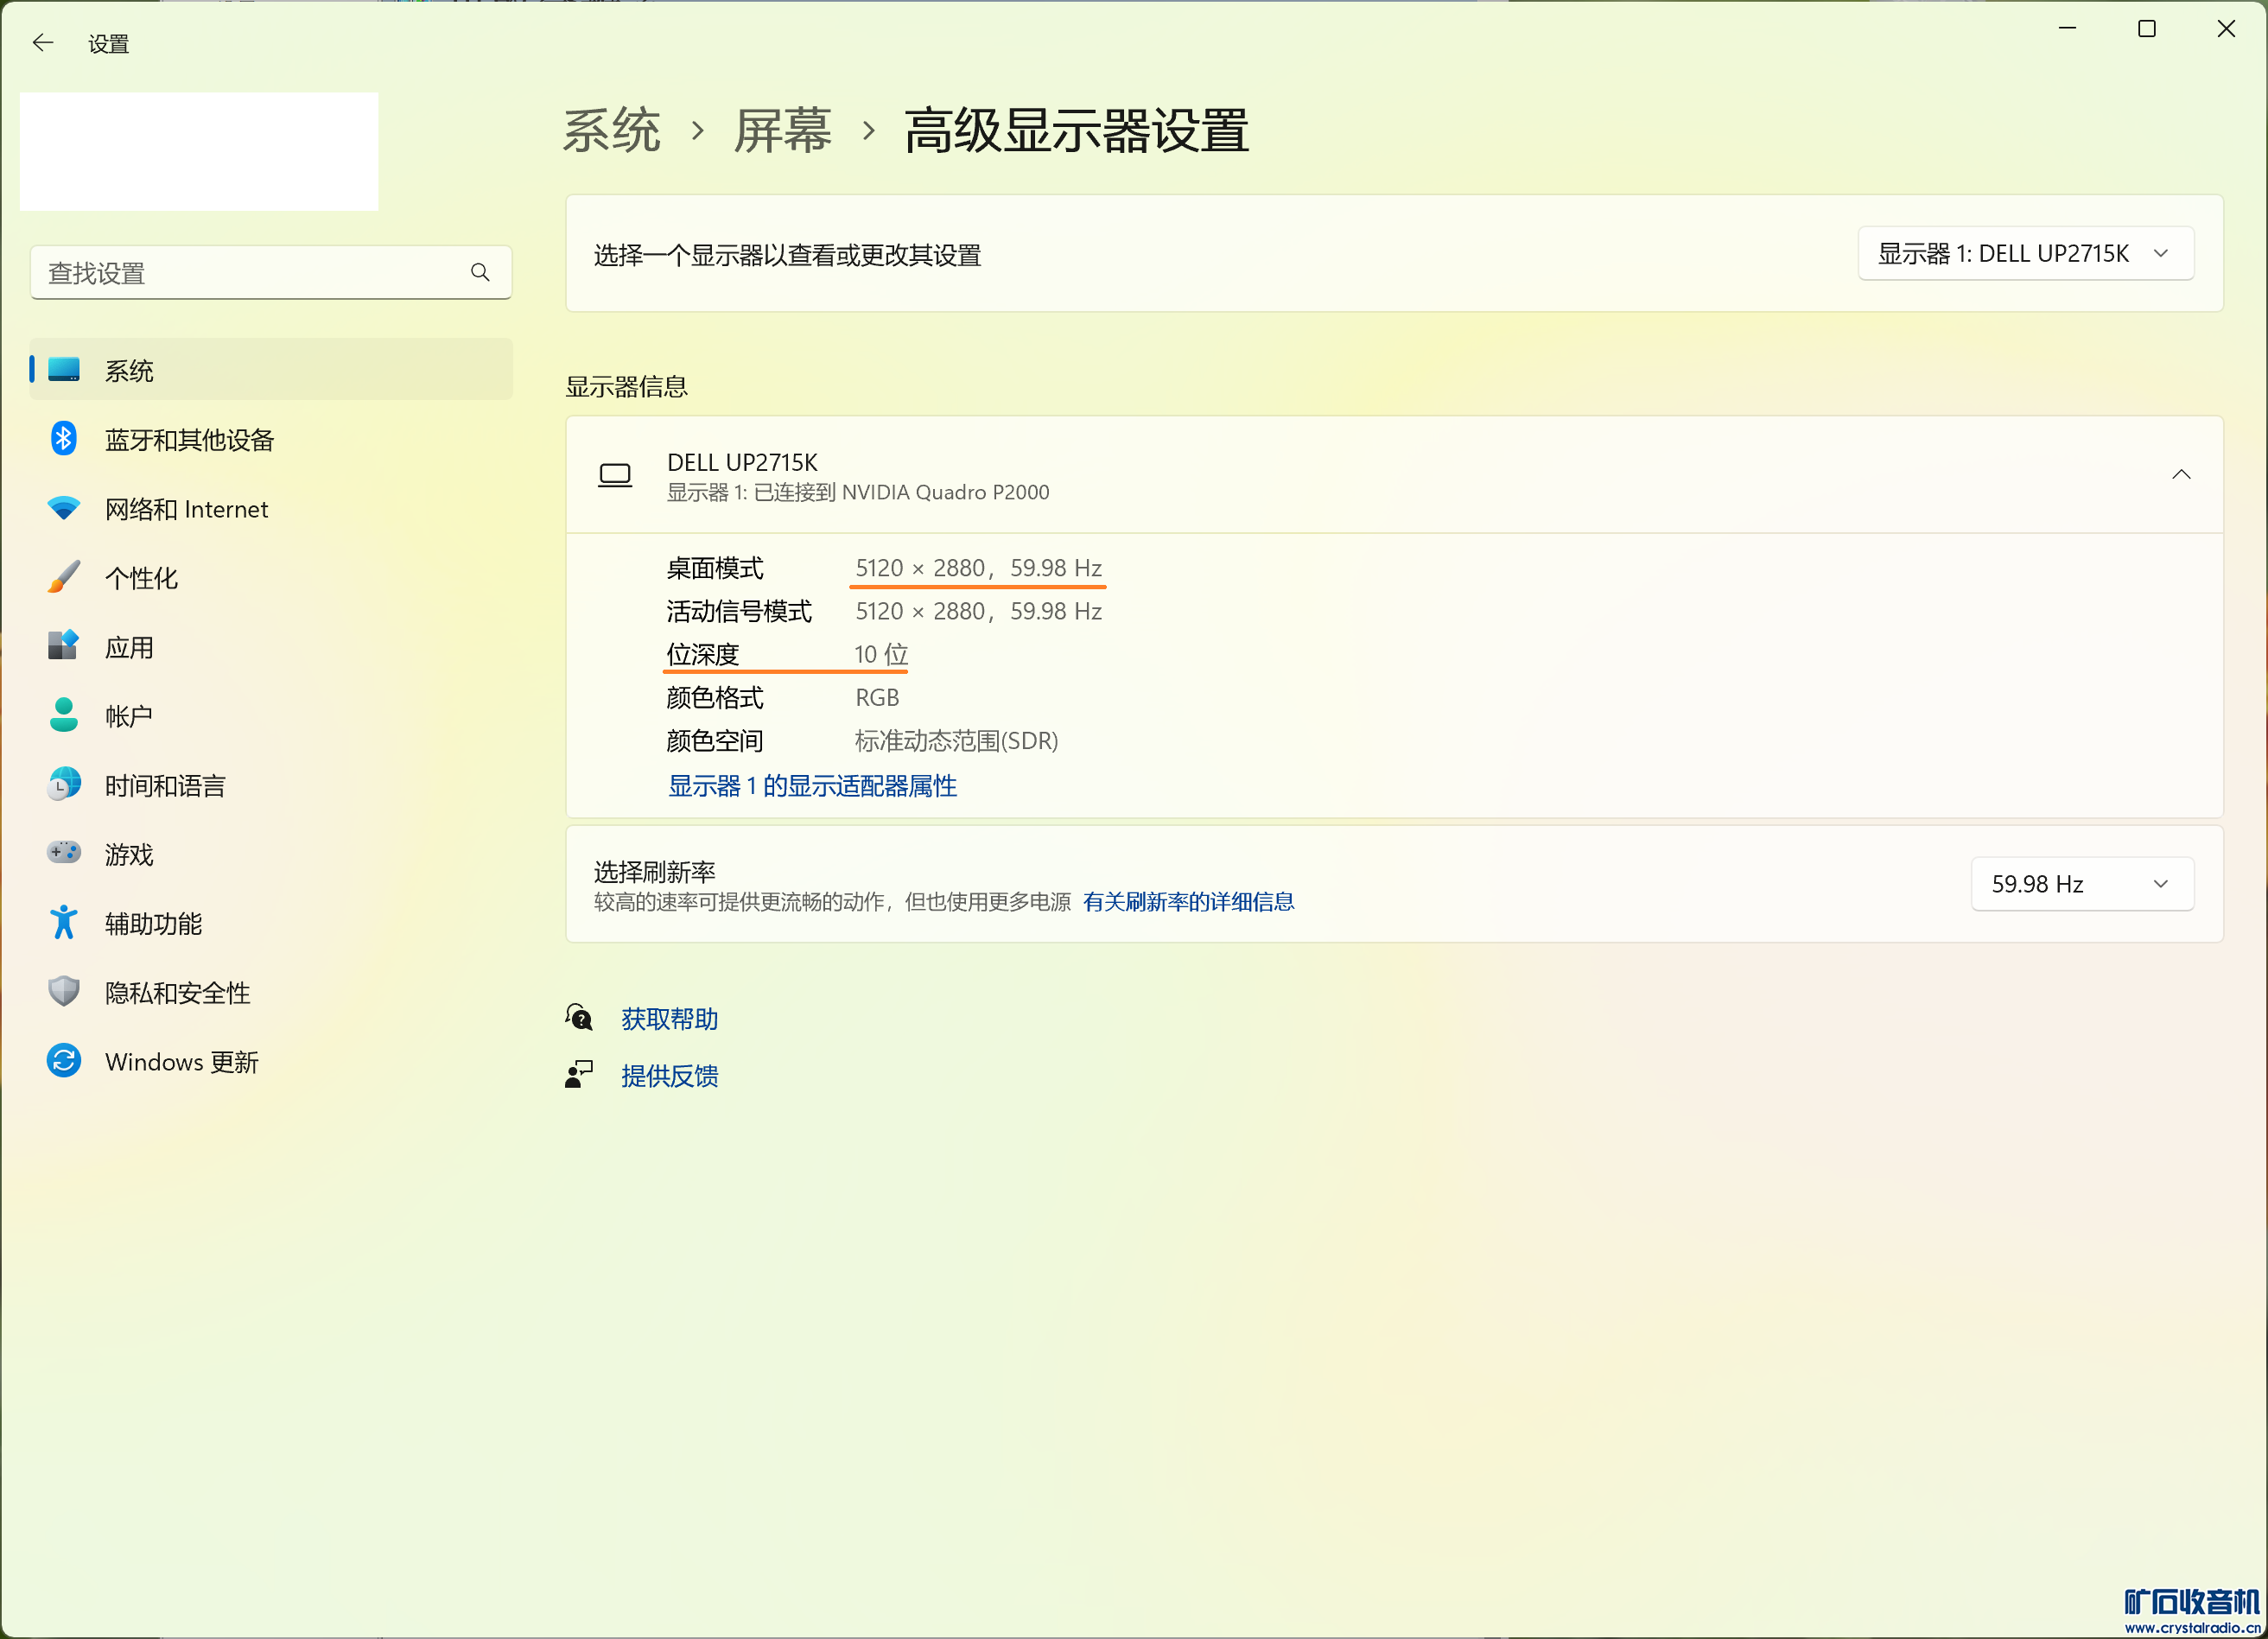Click the search magnifier icon
The width and height of the screenshot is (2268, 1639).
tap(480, 272)
